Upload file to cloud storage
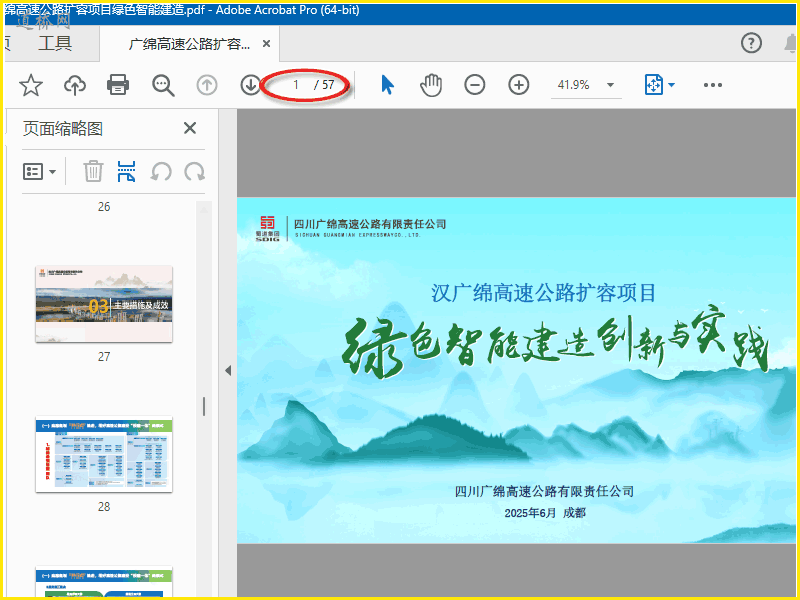 coord(74,85)
